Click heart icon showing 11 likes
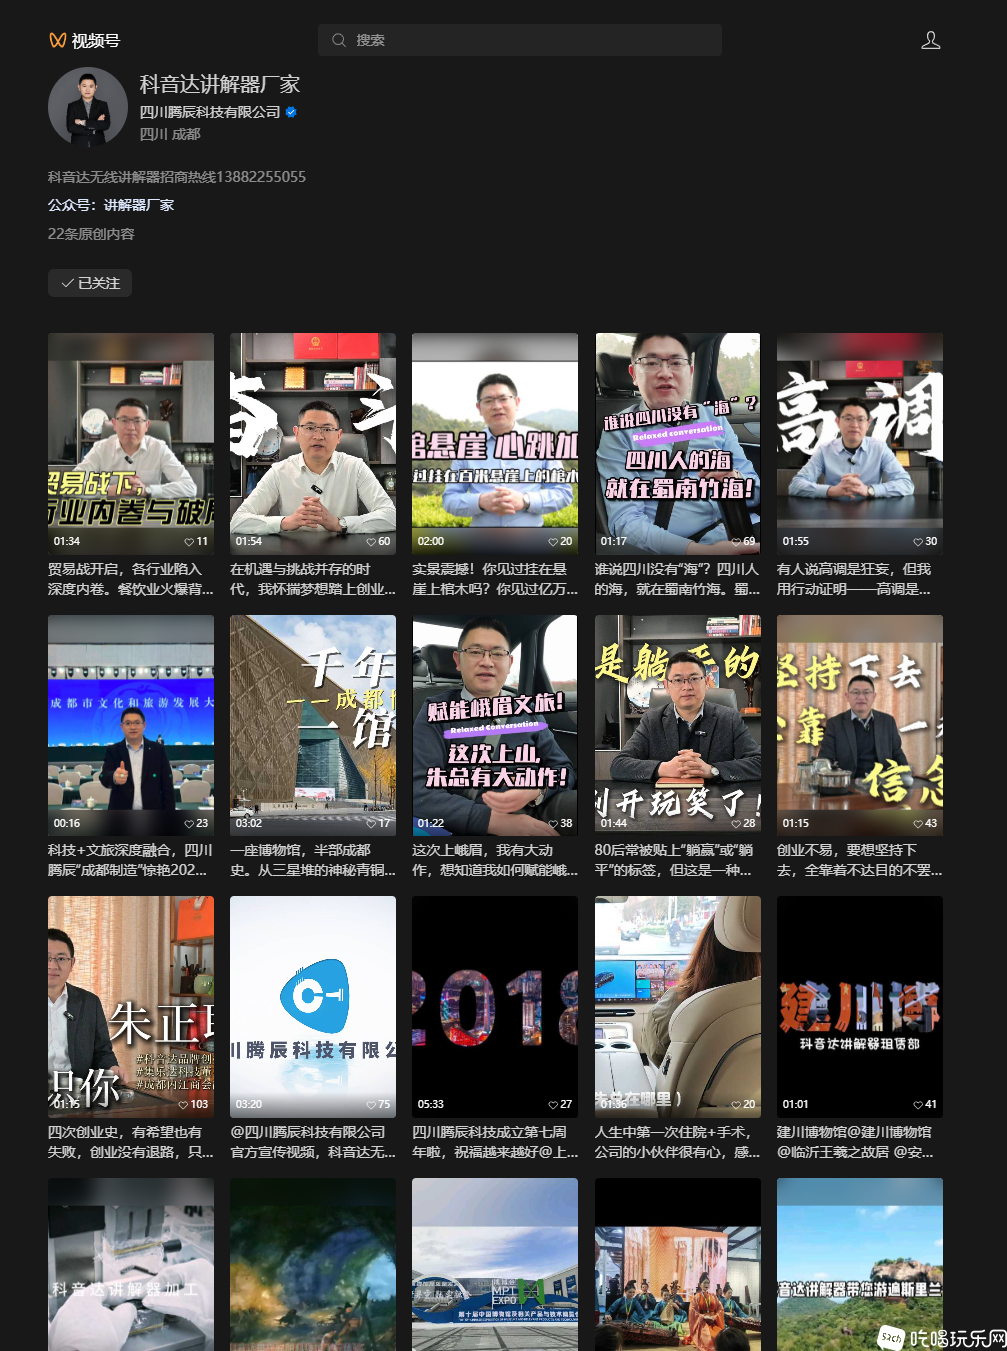 pos(189,542)
